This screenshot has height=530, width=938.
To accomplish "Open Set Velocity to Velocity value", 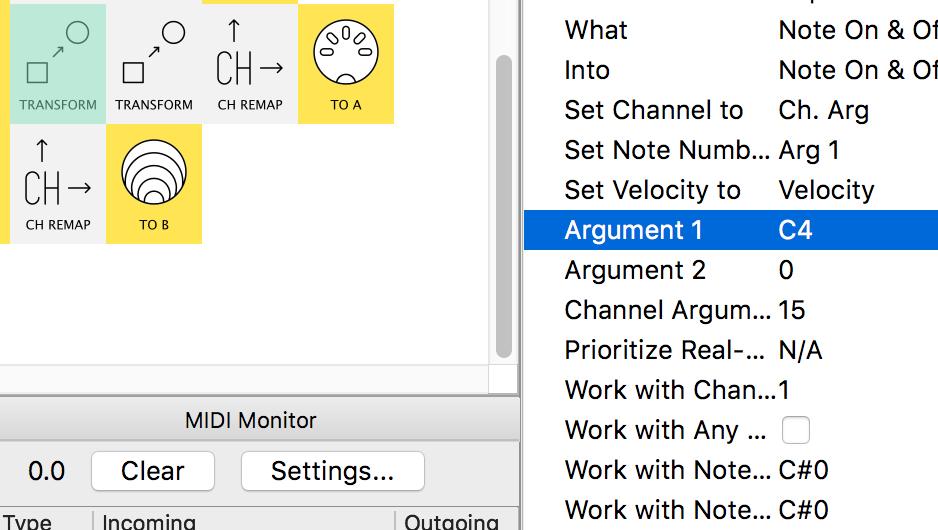I will point(826,190).
